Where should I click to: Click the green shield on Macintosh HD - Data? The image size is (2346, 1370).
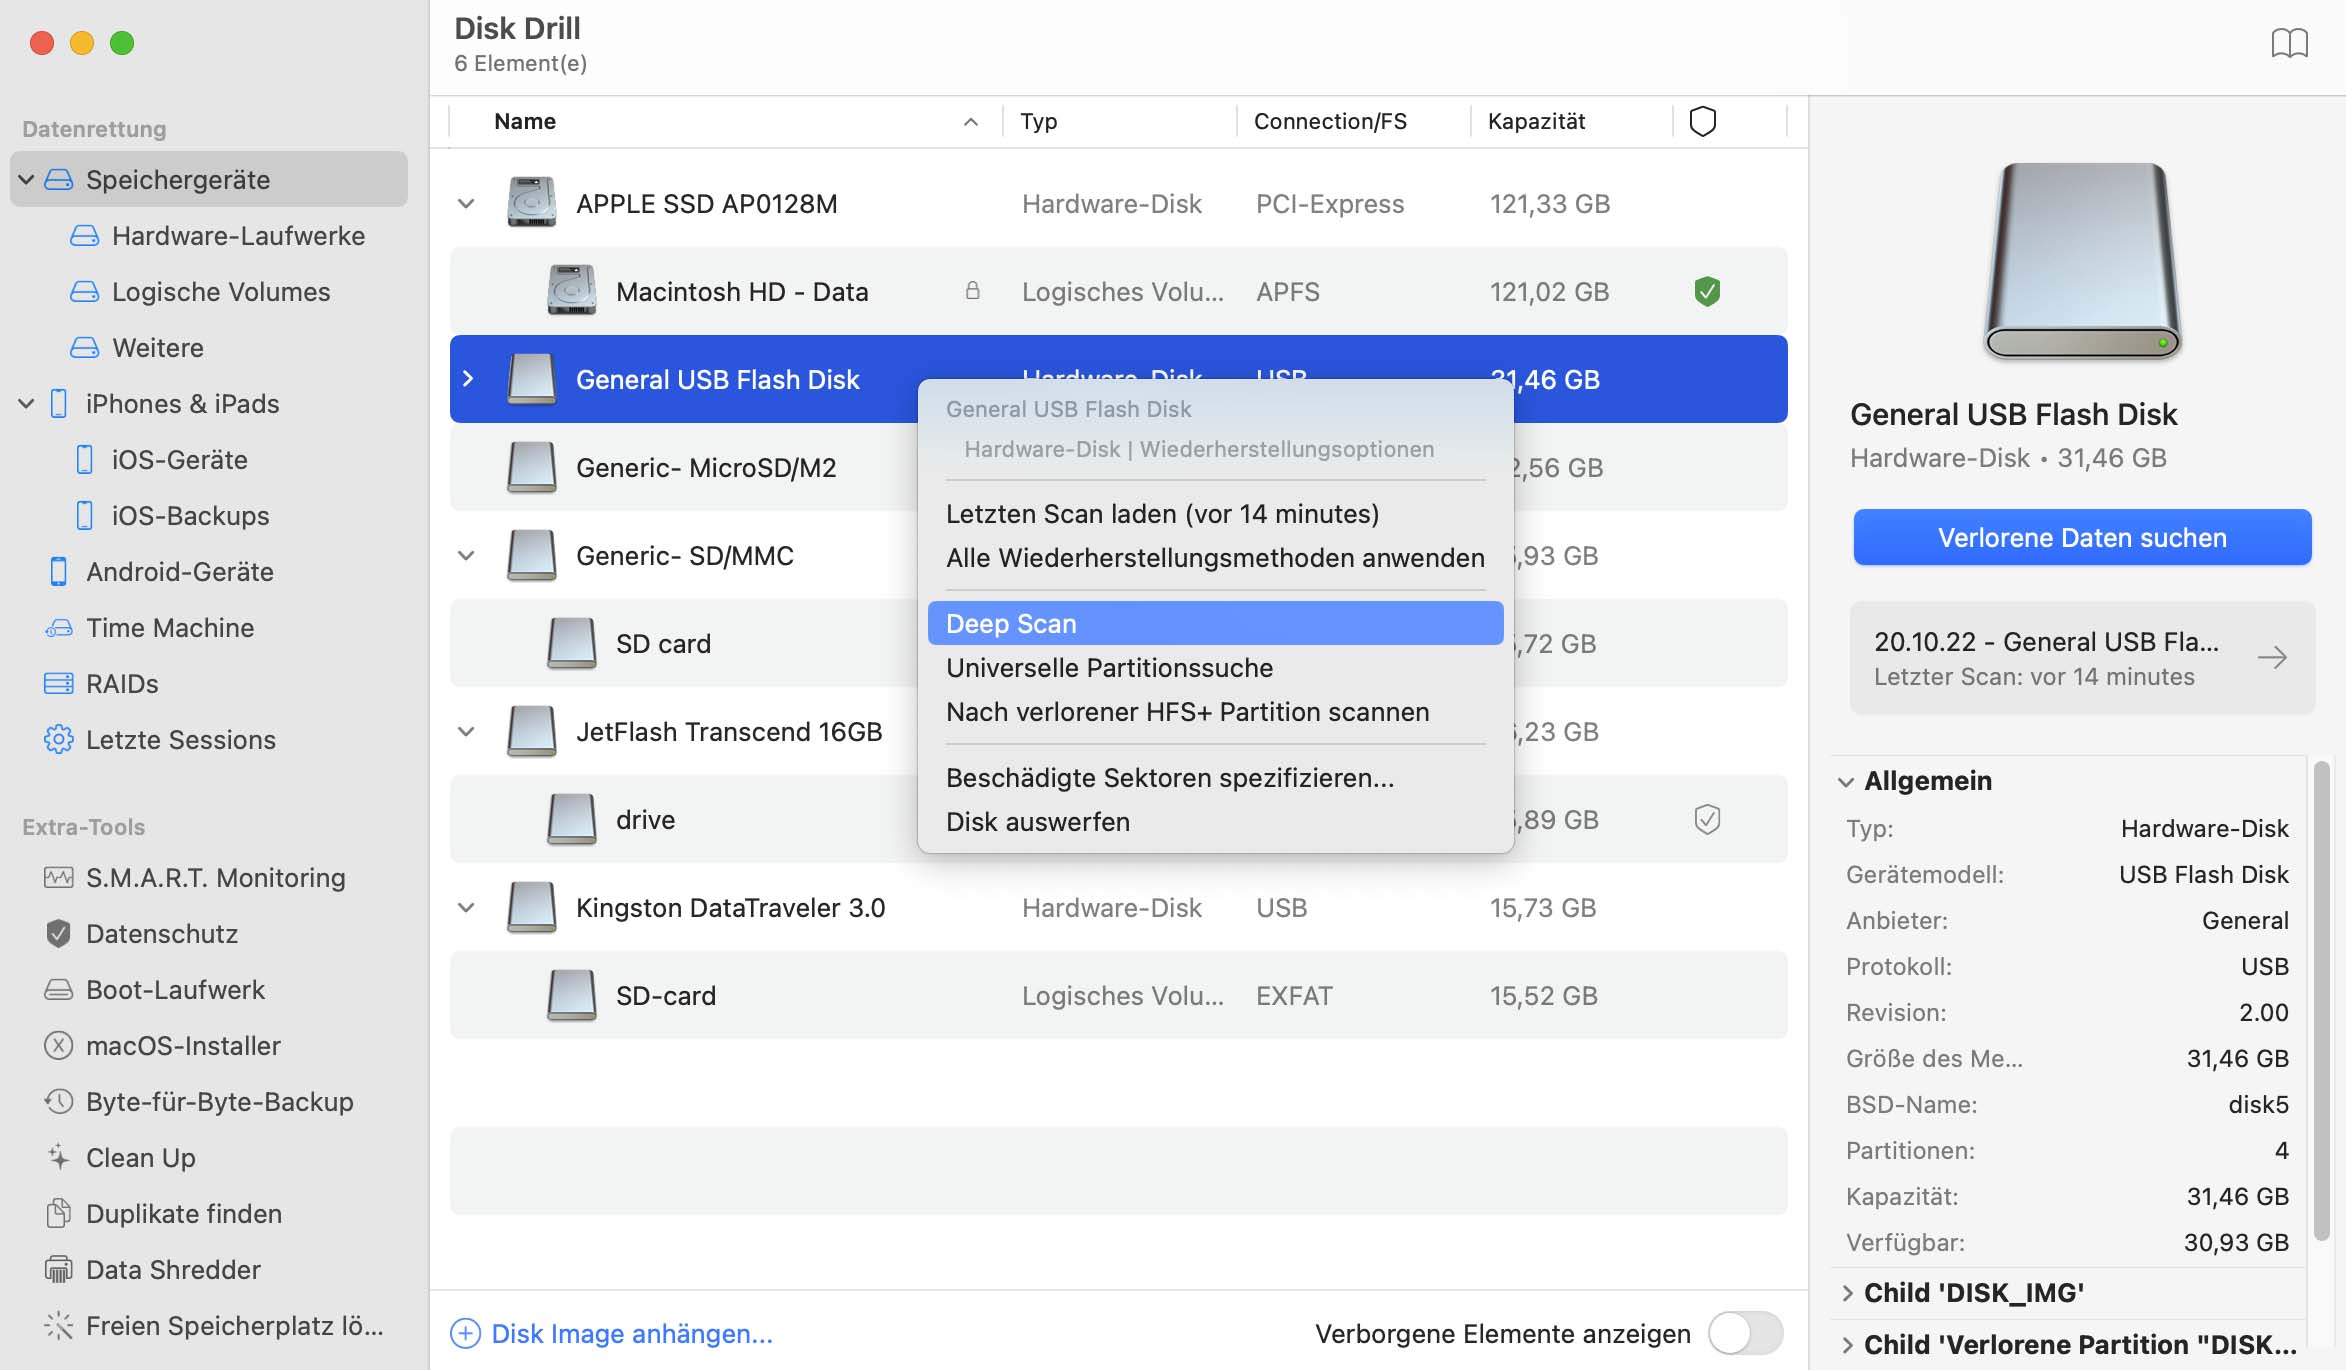click(1707, 292)
